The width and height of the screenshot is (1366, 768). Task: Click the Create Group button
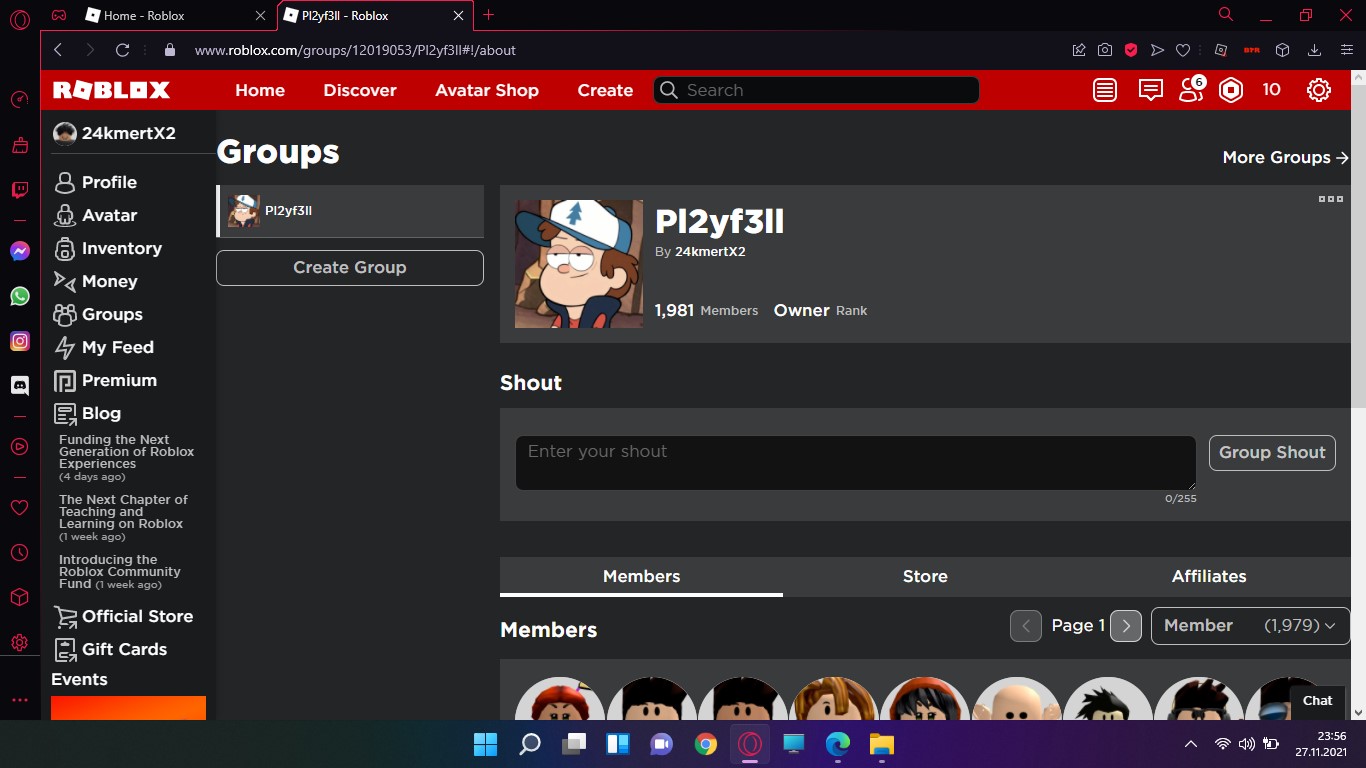350,267
